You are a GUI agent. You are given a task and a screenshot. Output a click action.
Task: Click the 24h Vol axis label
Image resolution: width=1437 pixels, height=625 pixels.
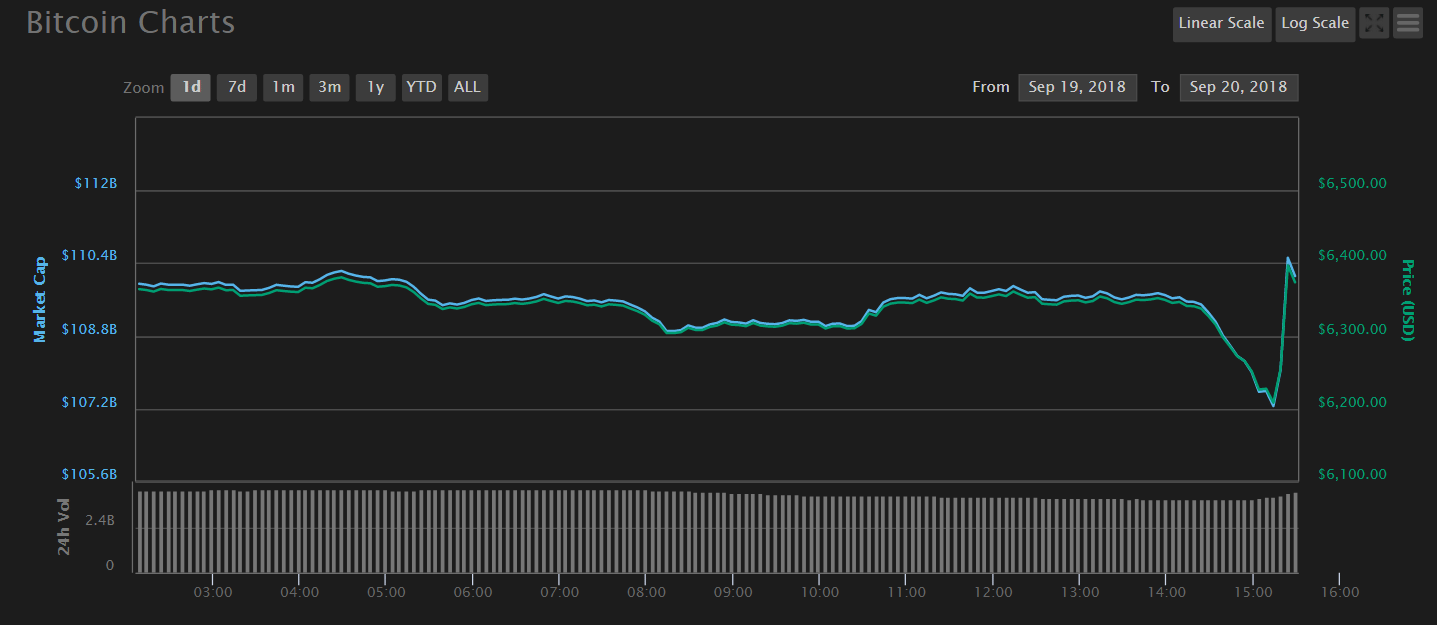coord(64,527)
